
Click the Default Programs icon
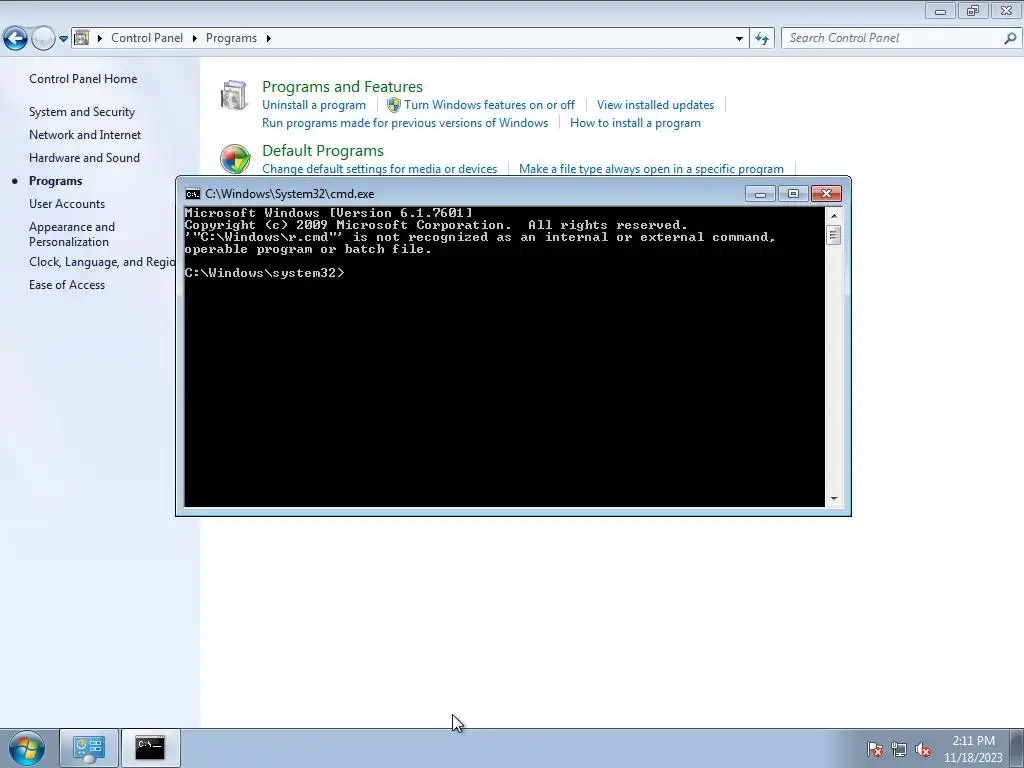click(235, 159)
